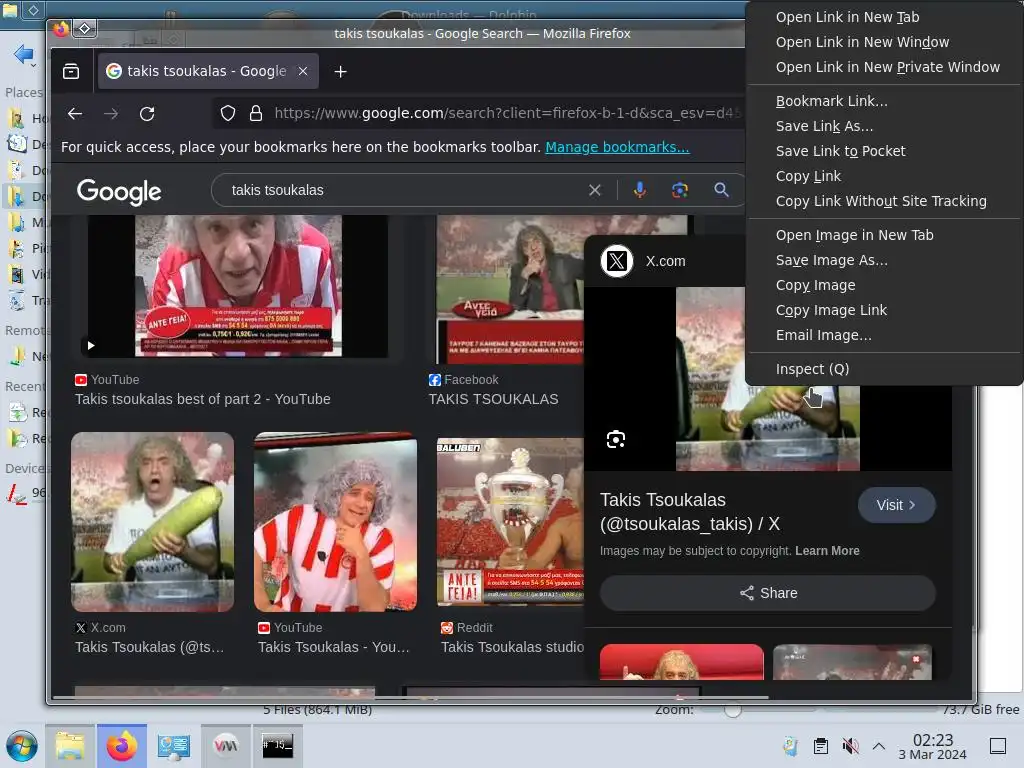1024x768 pixels.
Task: Choose Save Image As option
Action: [884, 260]
